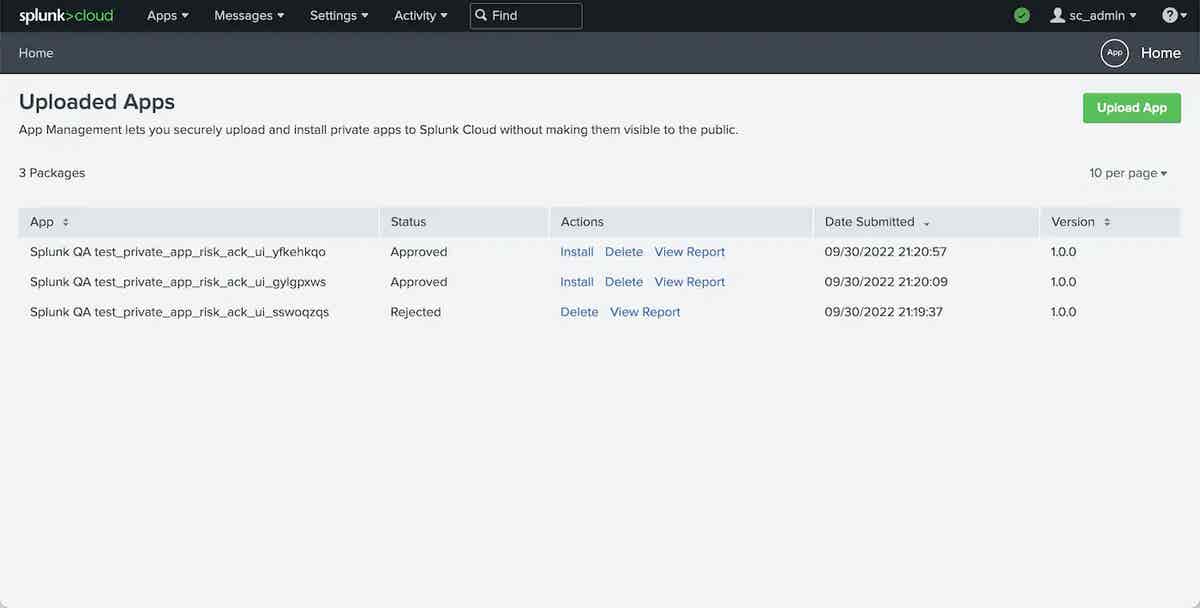The height and width of the screenshot is (608, 1200).
Task: Click version 1.0.0 in gylgpxws row
Action: click(1063, 282)
